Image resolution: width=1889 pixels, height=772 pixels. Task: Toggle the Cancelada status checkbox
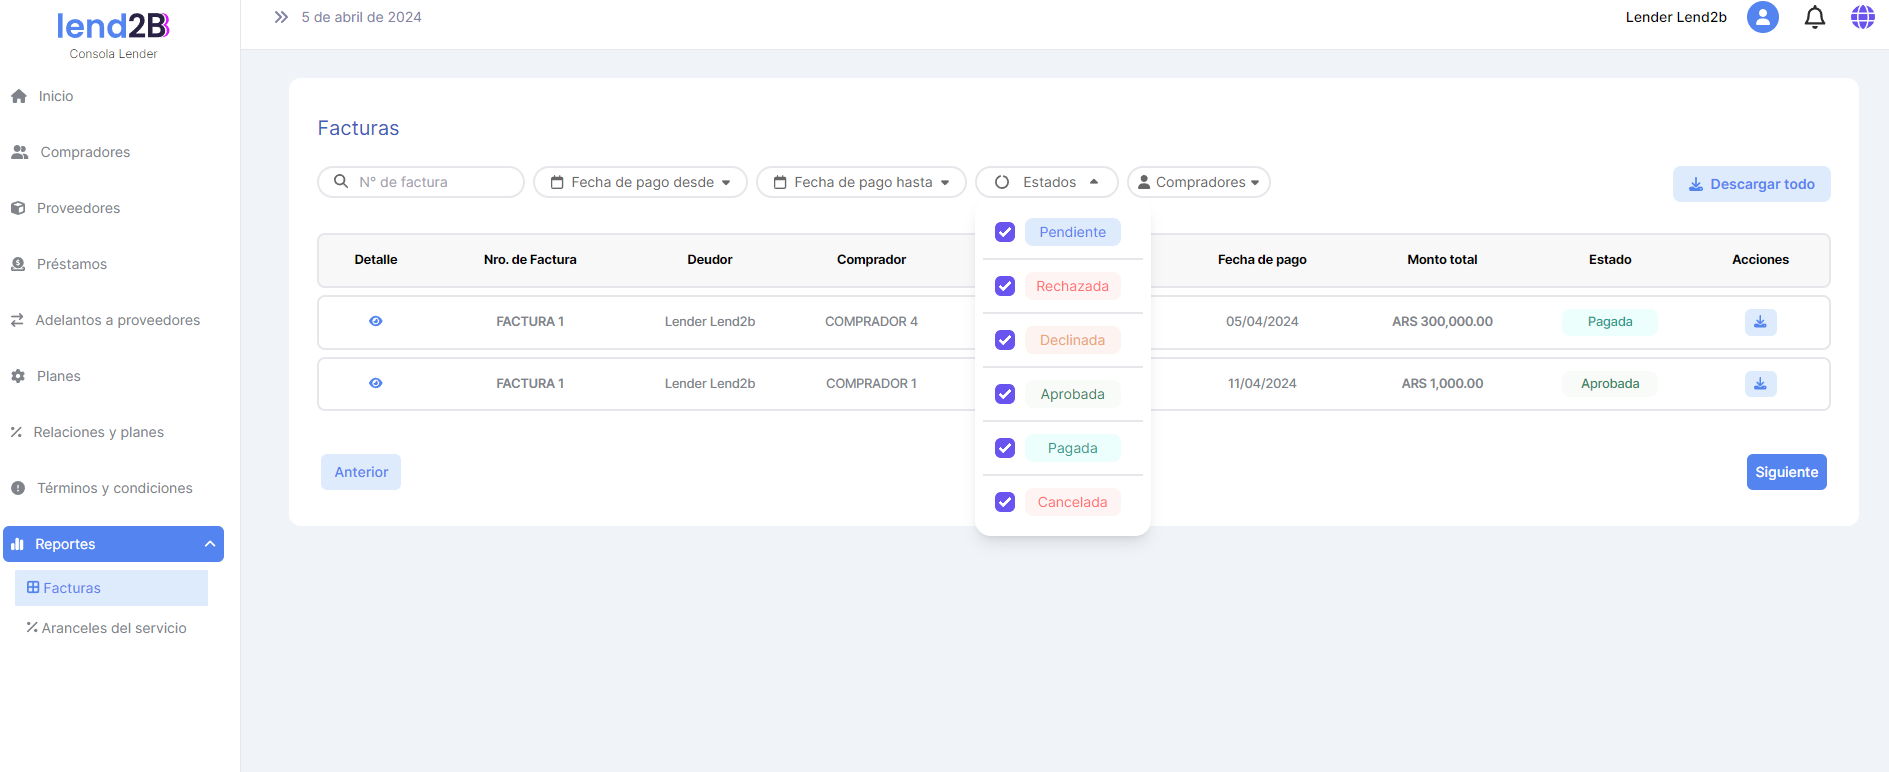pyautogui.click(x=1005, y=502)
